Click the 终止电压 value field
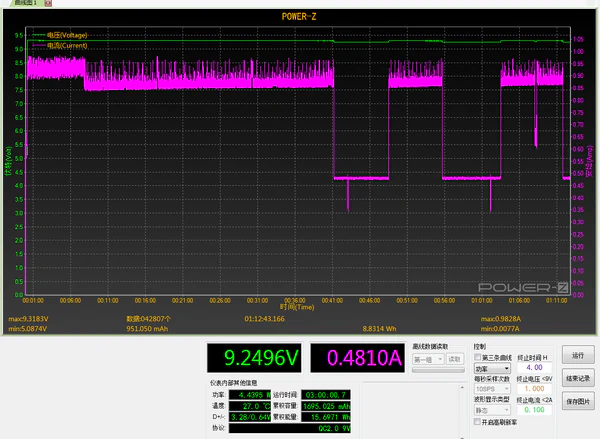 click(535, 389)
